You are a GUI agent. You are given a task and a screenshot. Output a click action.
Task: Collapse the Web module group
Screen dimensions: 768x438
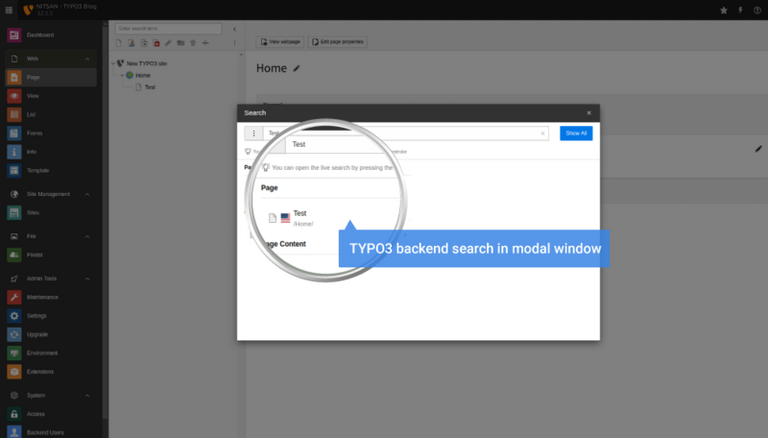click(x=87, y=59)
